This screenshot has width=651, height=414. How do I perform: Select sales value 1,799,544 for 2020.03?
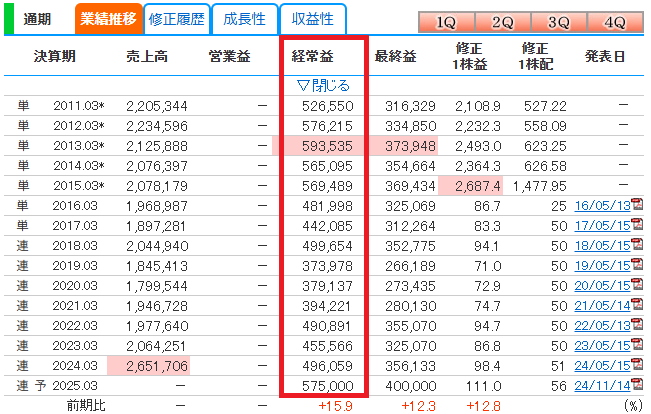157,286
